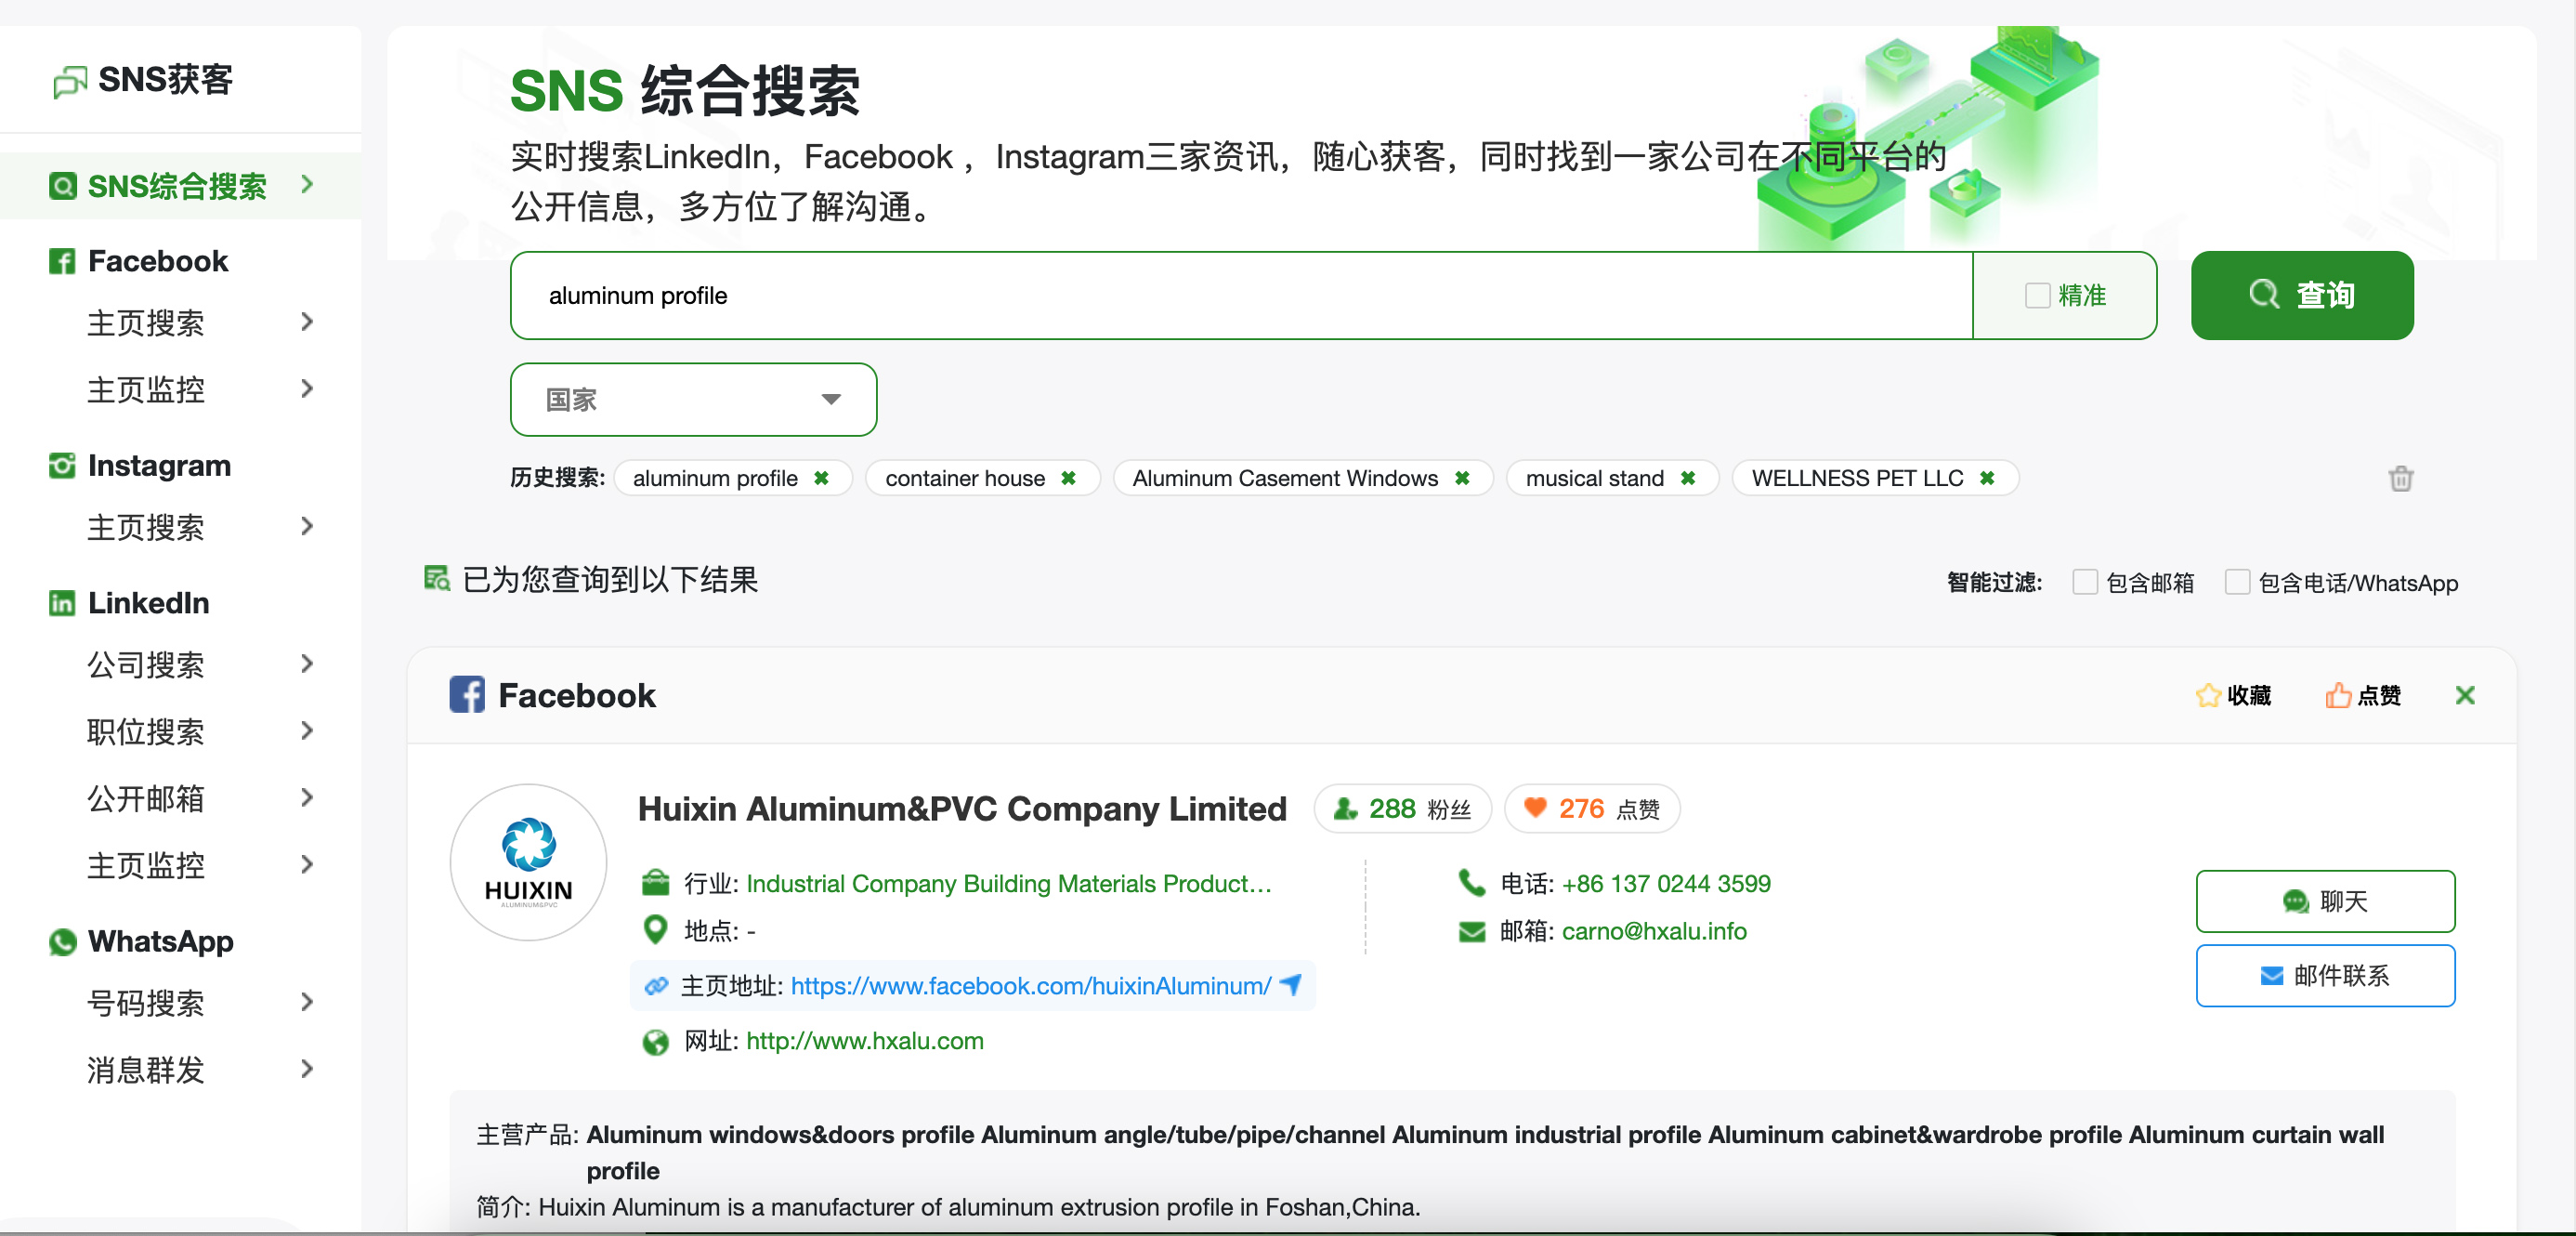Remove 'WELLNESS PET LLC' history tag
The width and height of the screenshot is (2576, 1236).
point(1987,478)
